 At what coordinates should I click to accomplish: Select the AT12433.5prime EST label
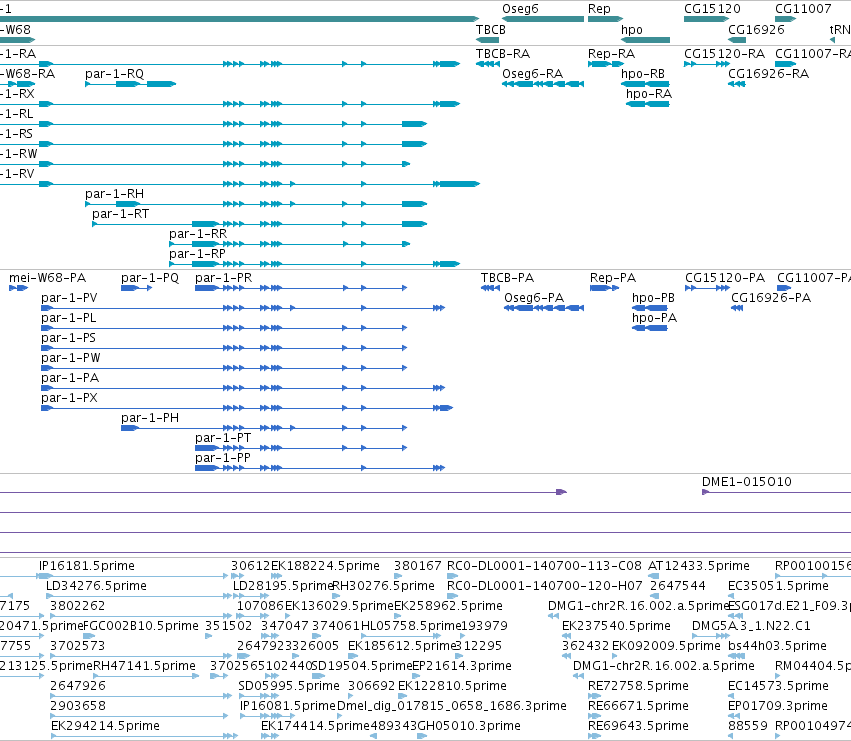pyautogui.click(x=699, y=566)
